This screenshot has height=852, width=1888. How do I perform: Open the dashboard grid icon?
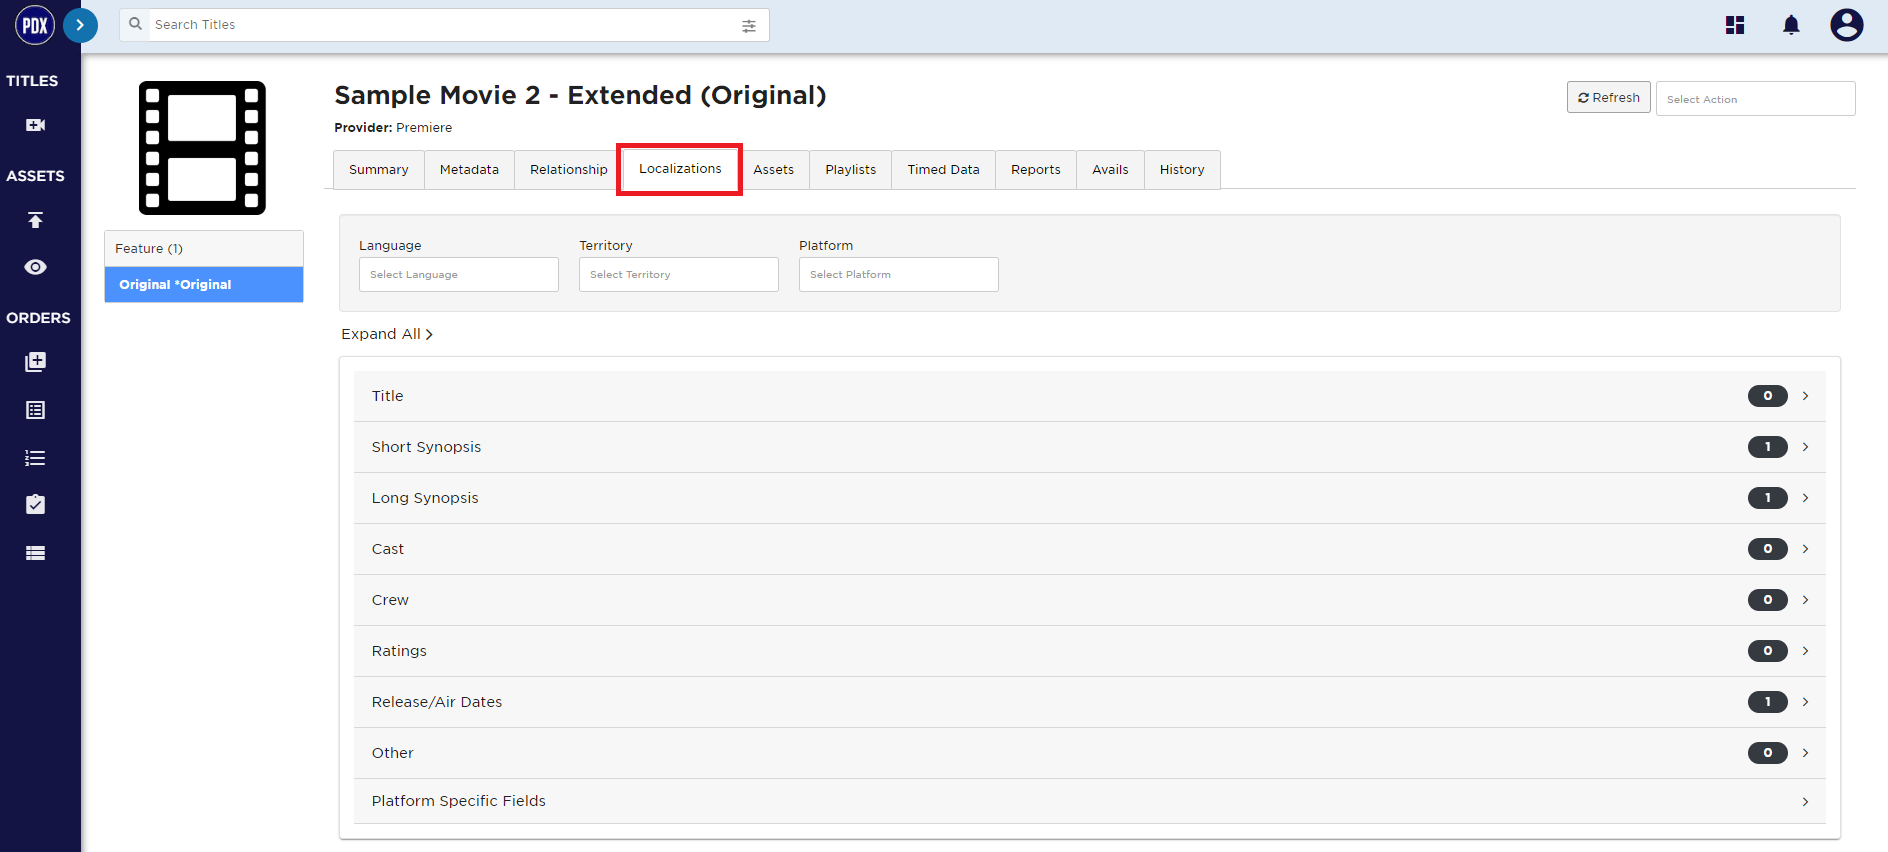(x=1735, y=25)
